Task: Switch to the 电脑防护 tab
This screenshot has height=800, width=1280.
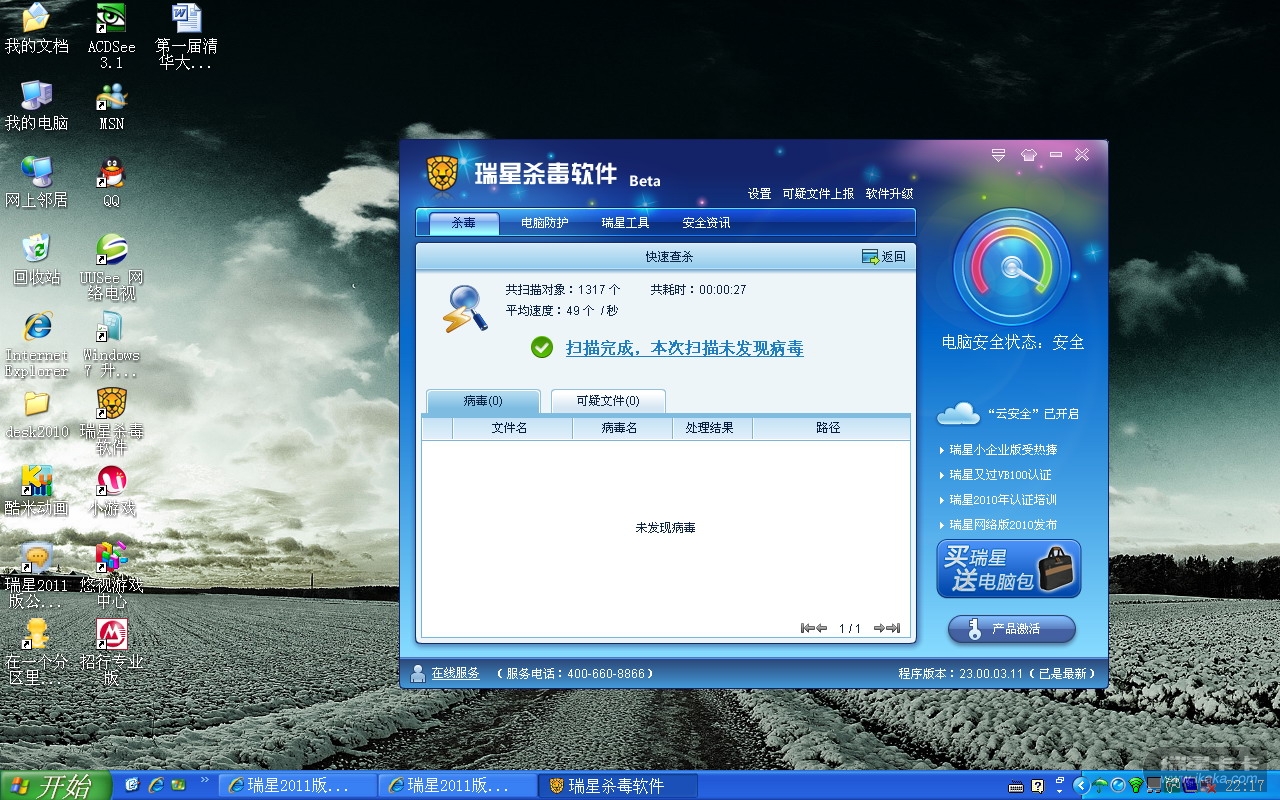Action: (544, 223)
